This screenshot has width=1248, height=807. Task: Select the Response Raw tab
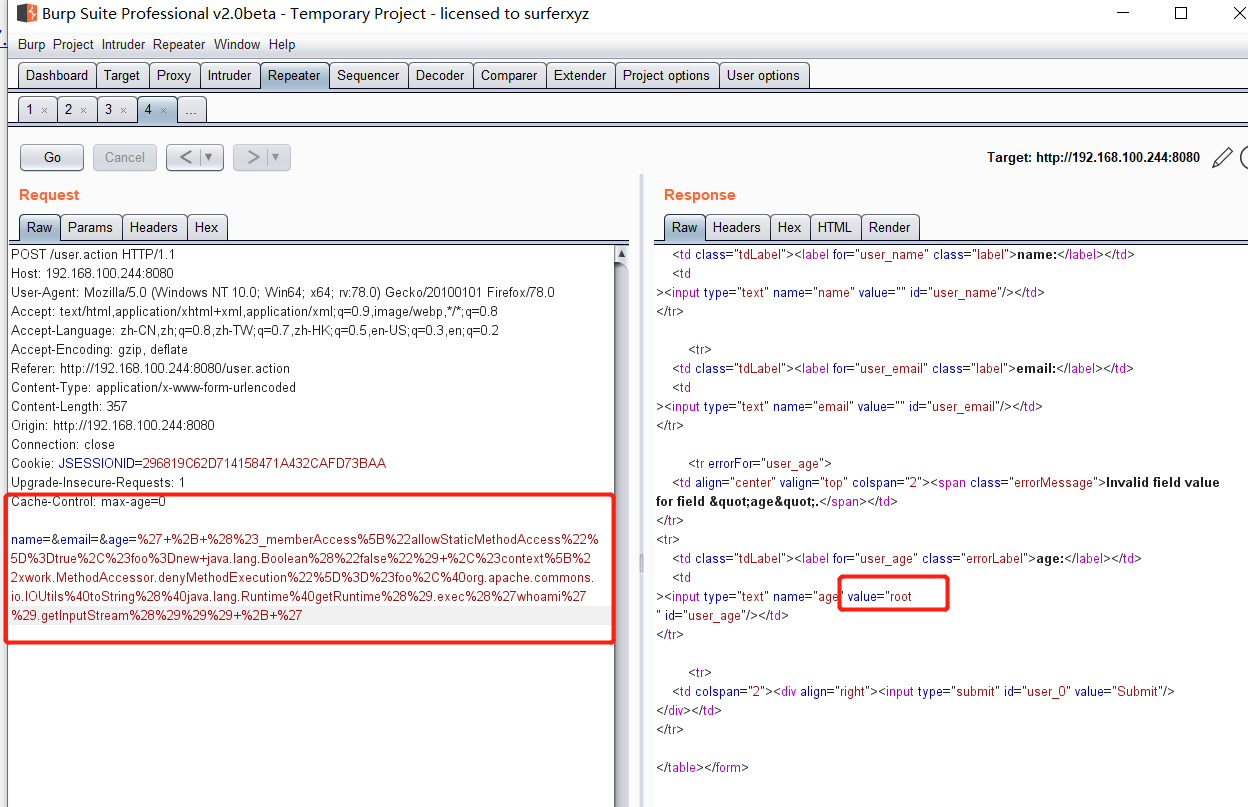pyautogui.click(x=685, y=227)
